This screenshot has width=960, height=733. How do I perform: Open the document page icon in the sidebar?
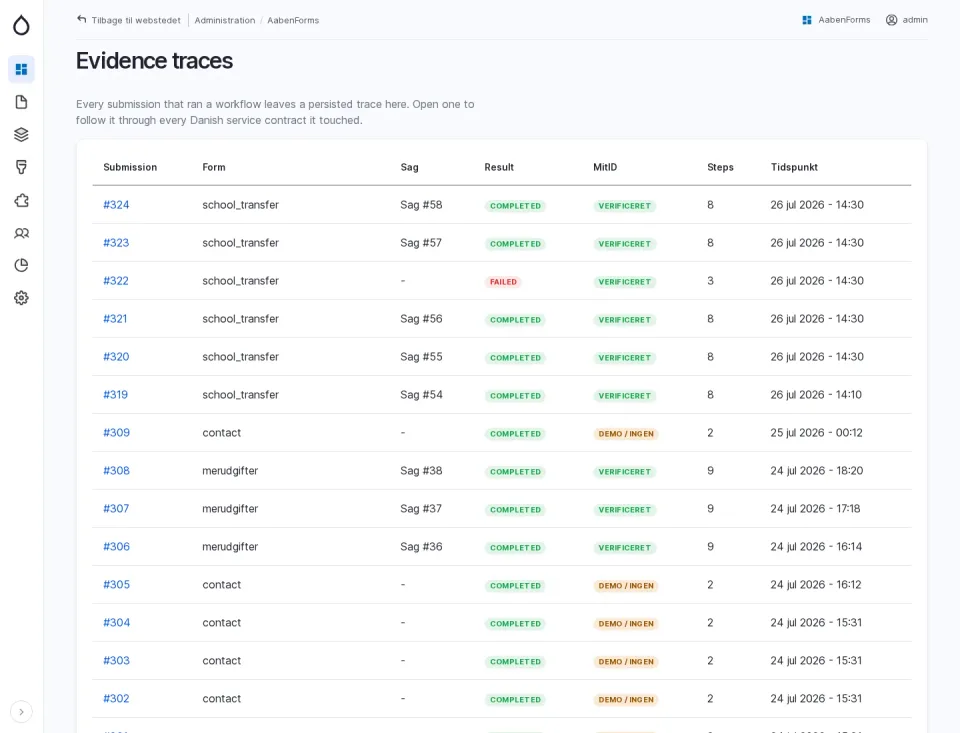tap(21, 102)
